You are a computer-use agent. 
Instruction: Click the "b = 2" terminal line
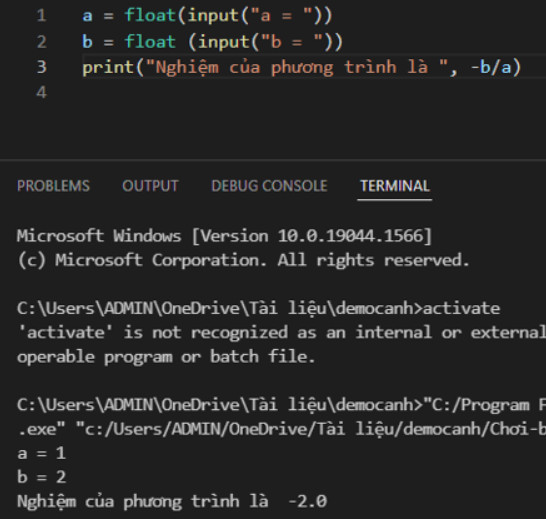[41, 477]
